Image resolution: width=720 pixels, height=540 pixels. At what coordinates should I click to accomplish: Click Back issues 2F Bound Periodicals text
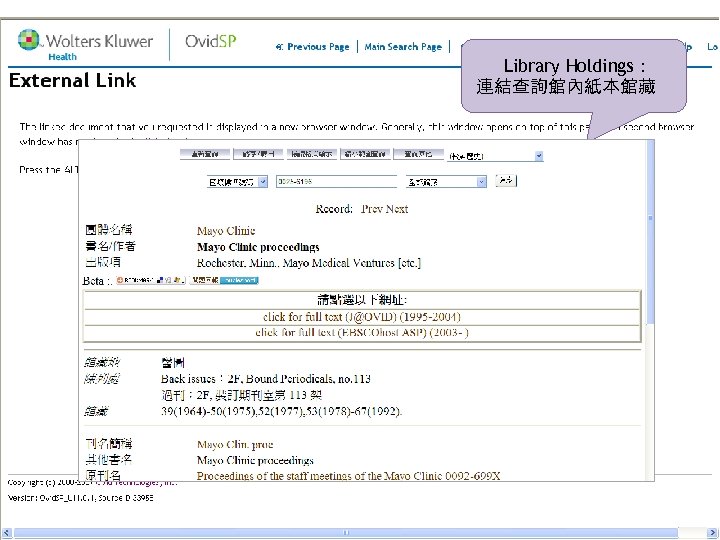point(266,379)
